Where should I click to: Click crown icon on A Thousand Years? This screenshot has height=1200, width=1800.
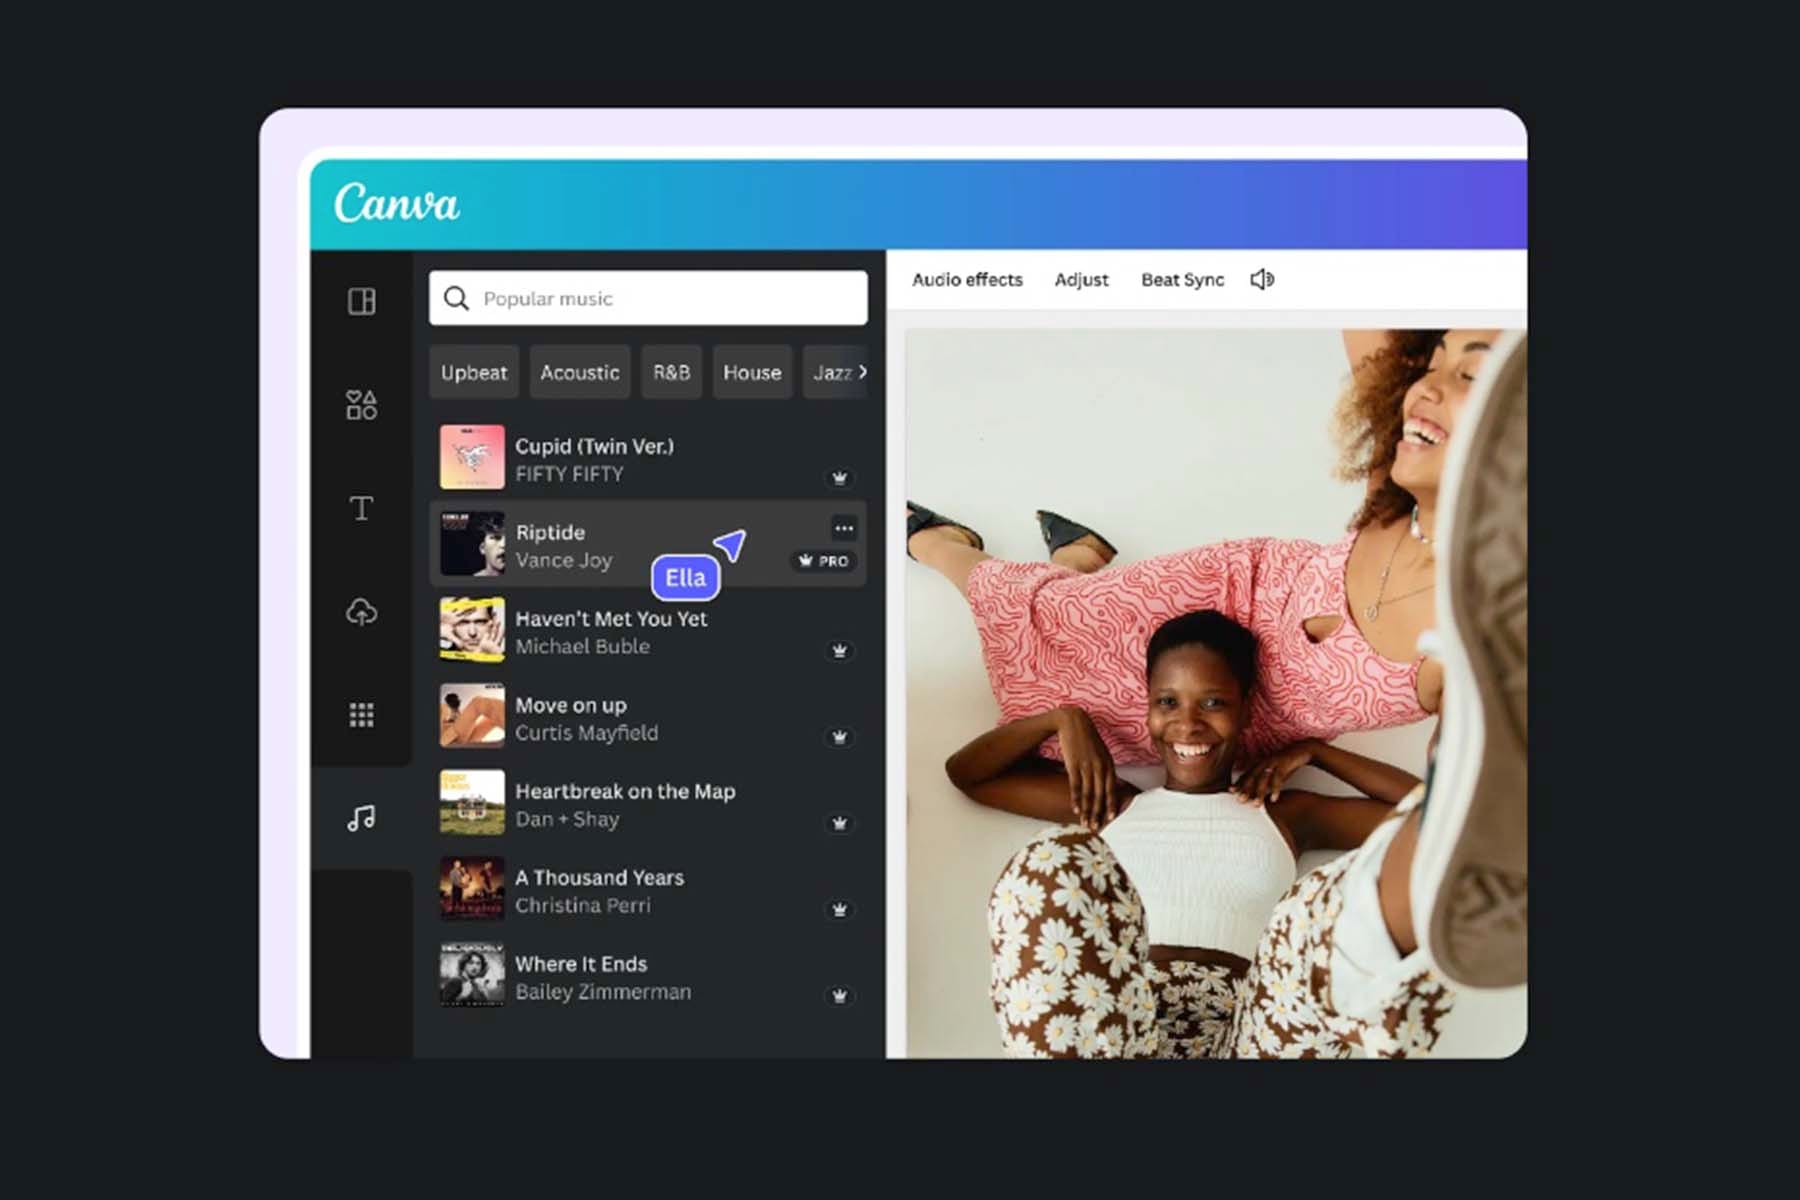click(x=840, y=909)
